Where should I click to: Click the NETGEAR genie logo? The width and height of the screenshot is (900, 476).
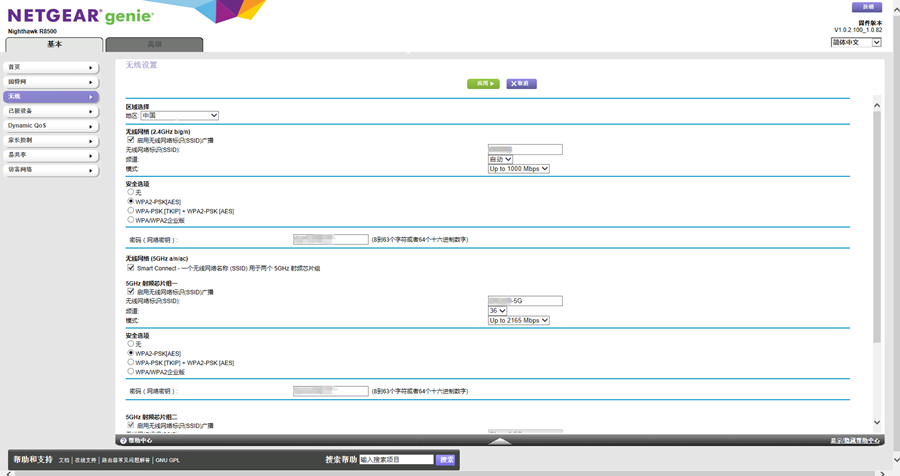click(x=80, y=16)
